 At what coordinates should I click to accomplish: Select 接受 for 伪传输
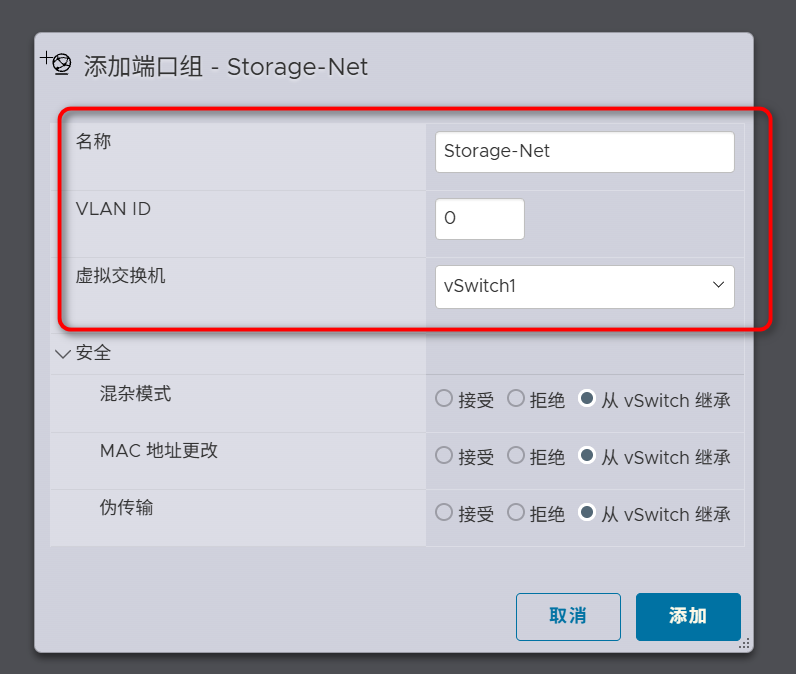(x=444, y=512)
